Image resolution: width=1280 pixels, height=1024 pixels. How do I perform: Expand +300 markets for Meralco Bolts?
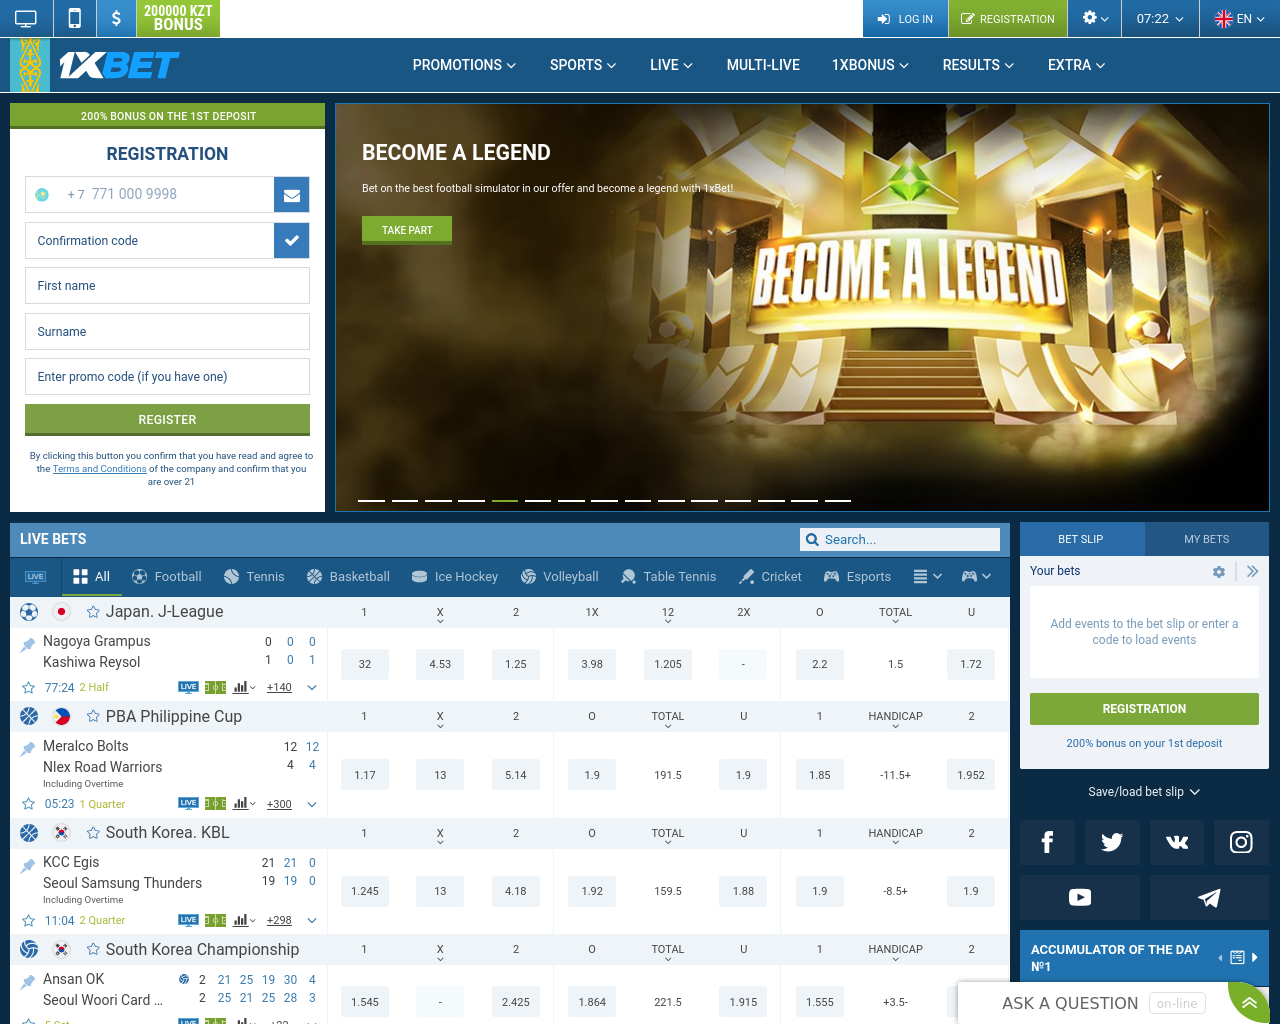pos(279,804)
